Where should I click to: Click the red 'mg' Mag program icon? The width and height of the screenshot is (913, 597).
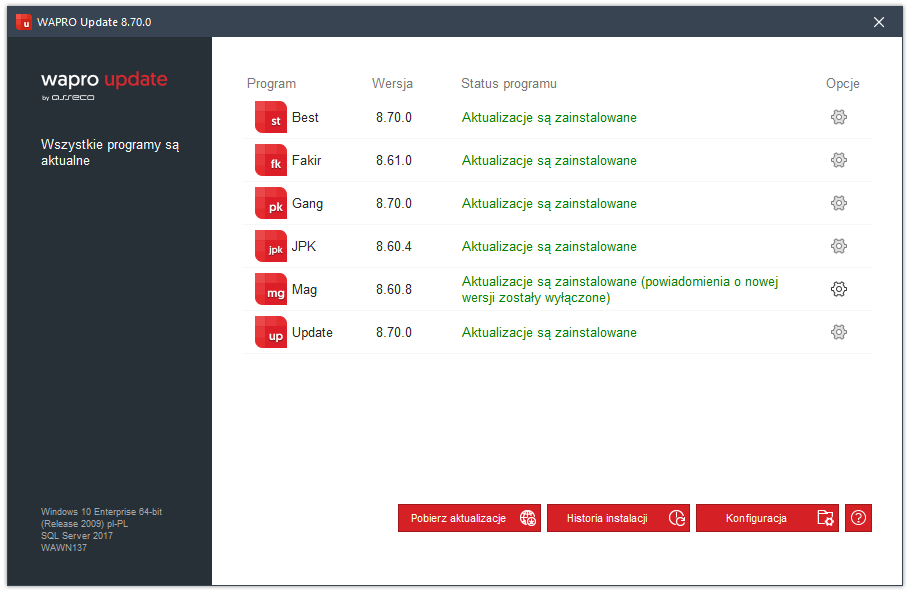pos(271,289)
